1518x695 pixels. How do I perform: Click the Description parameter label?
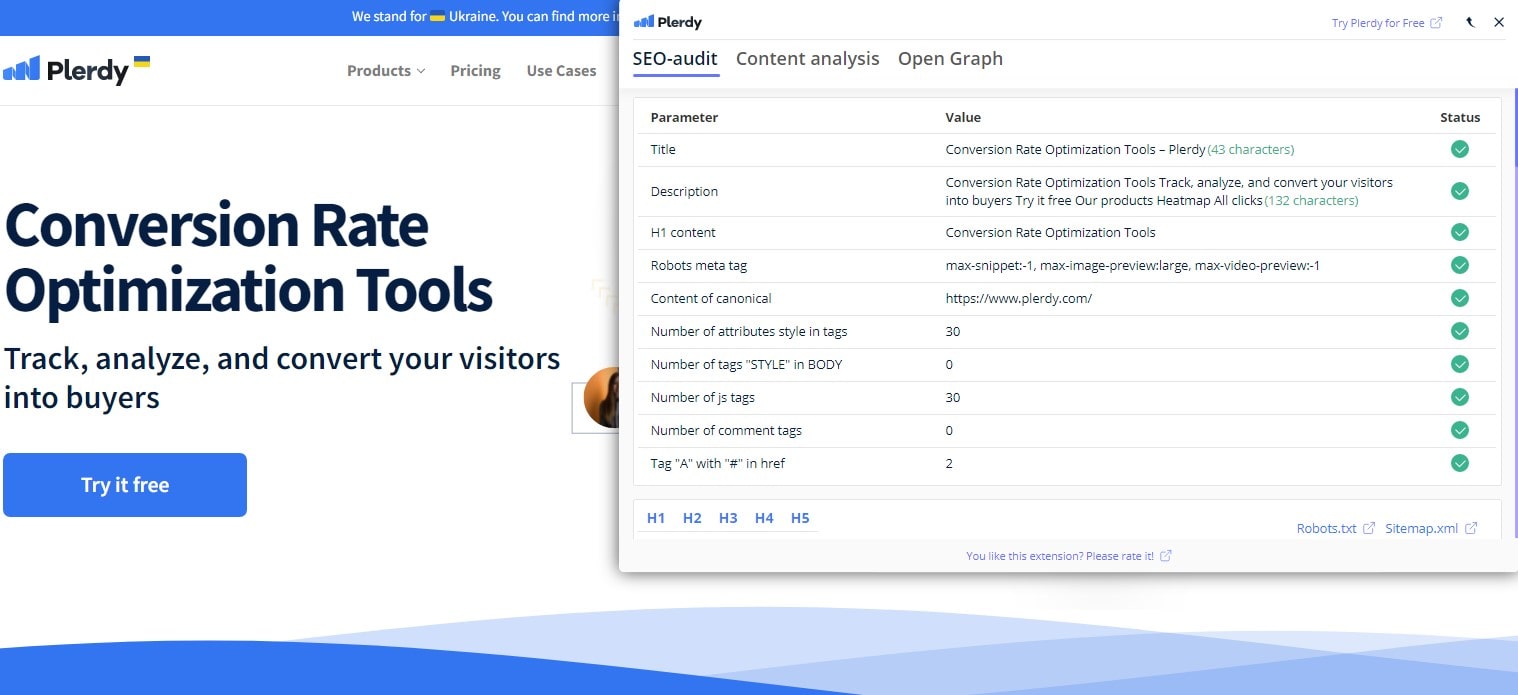(x=684, y=191)
